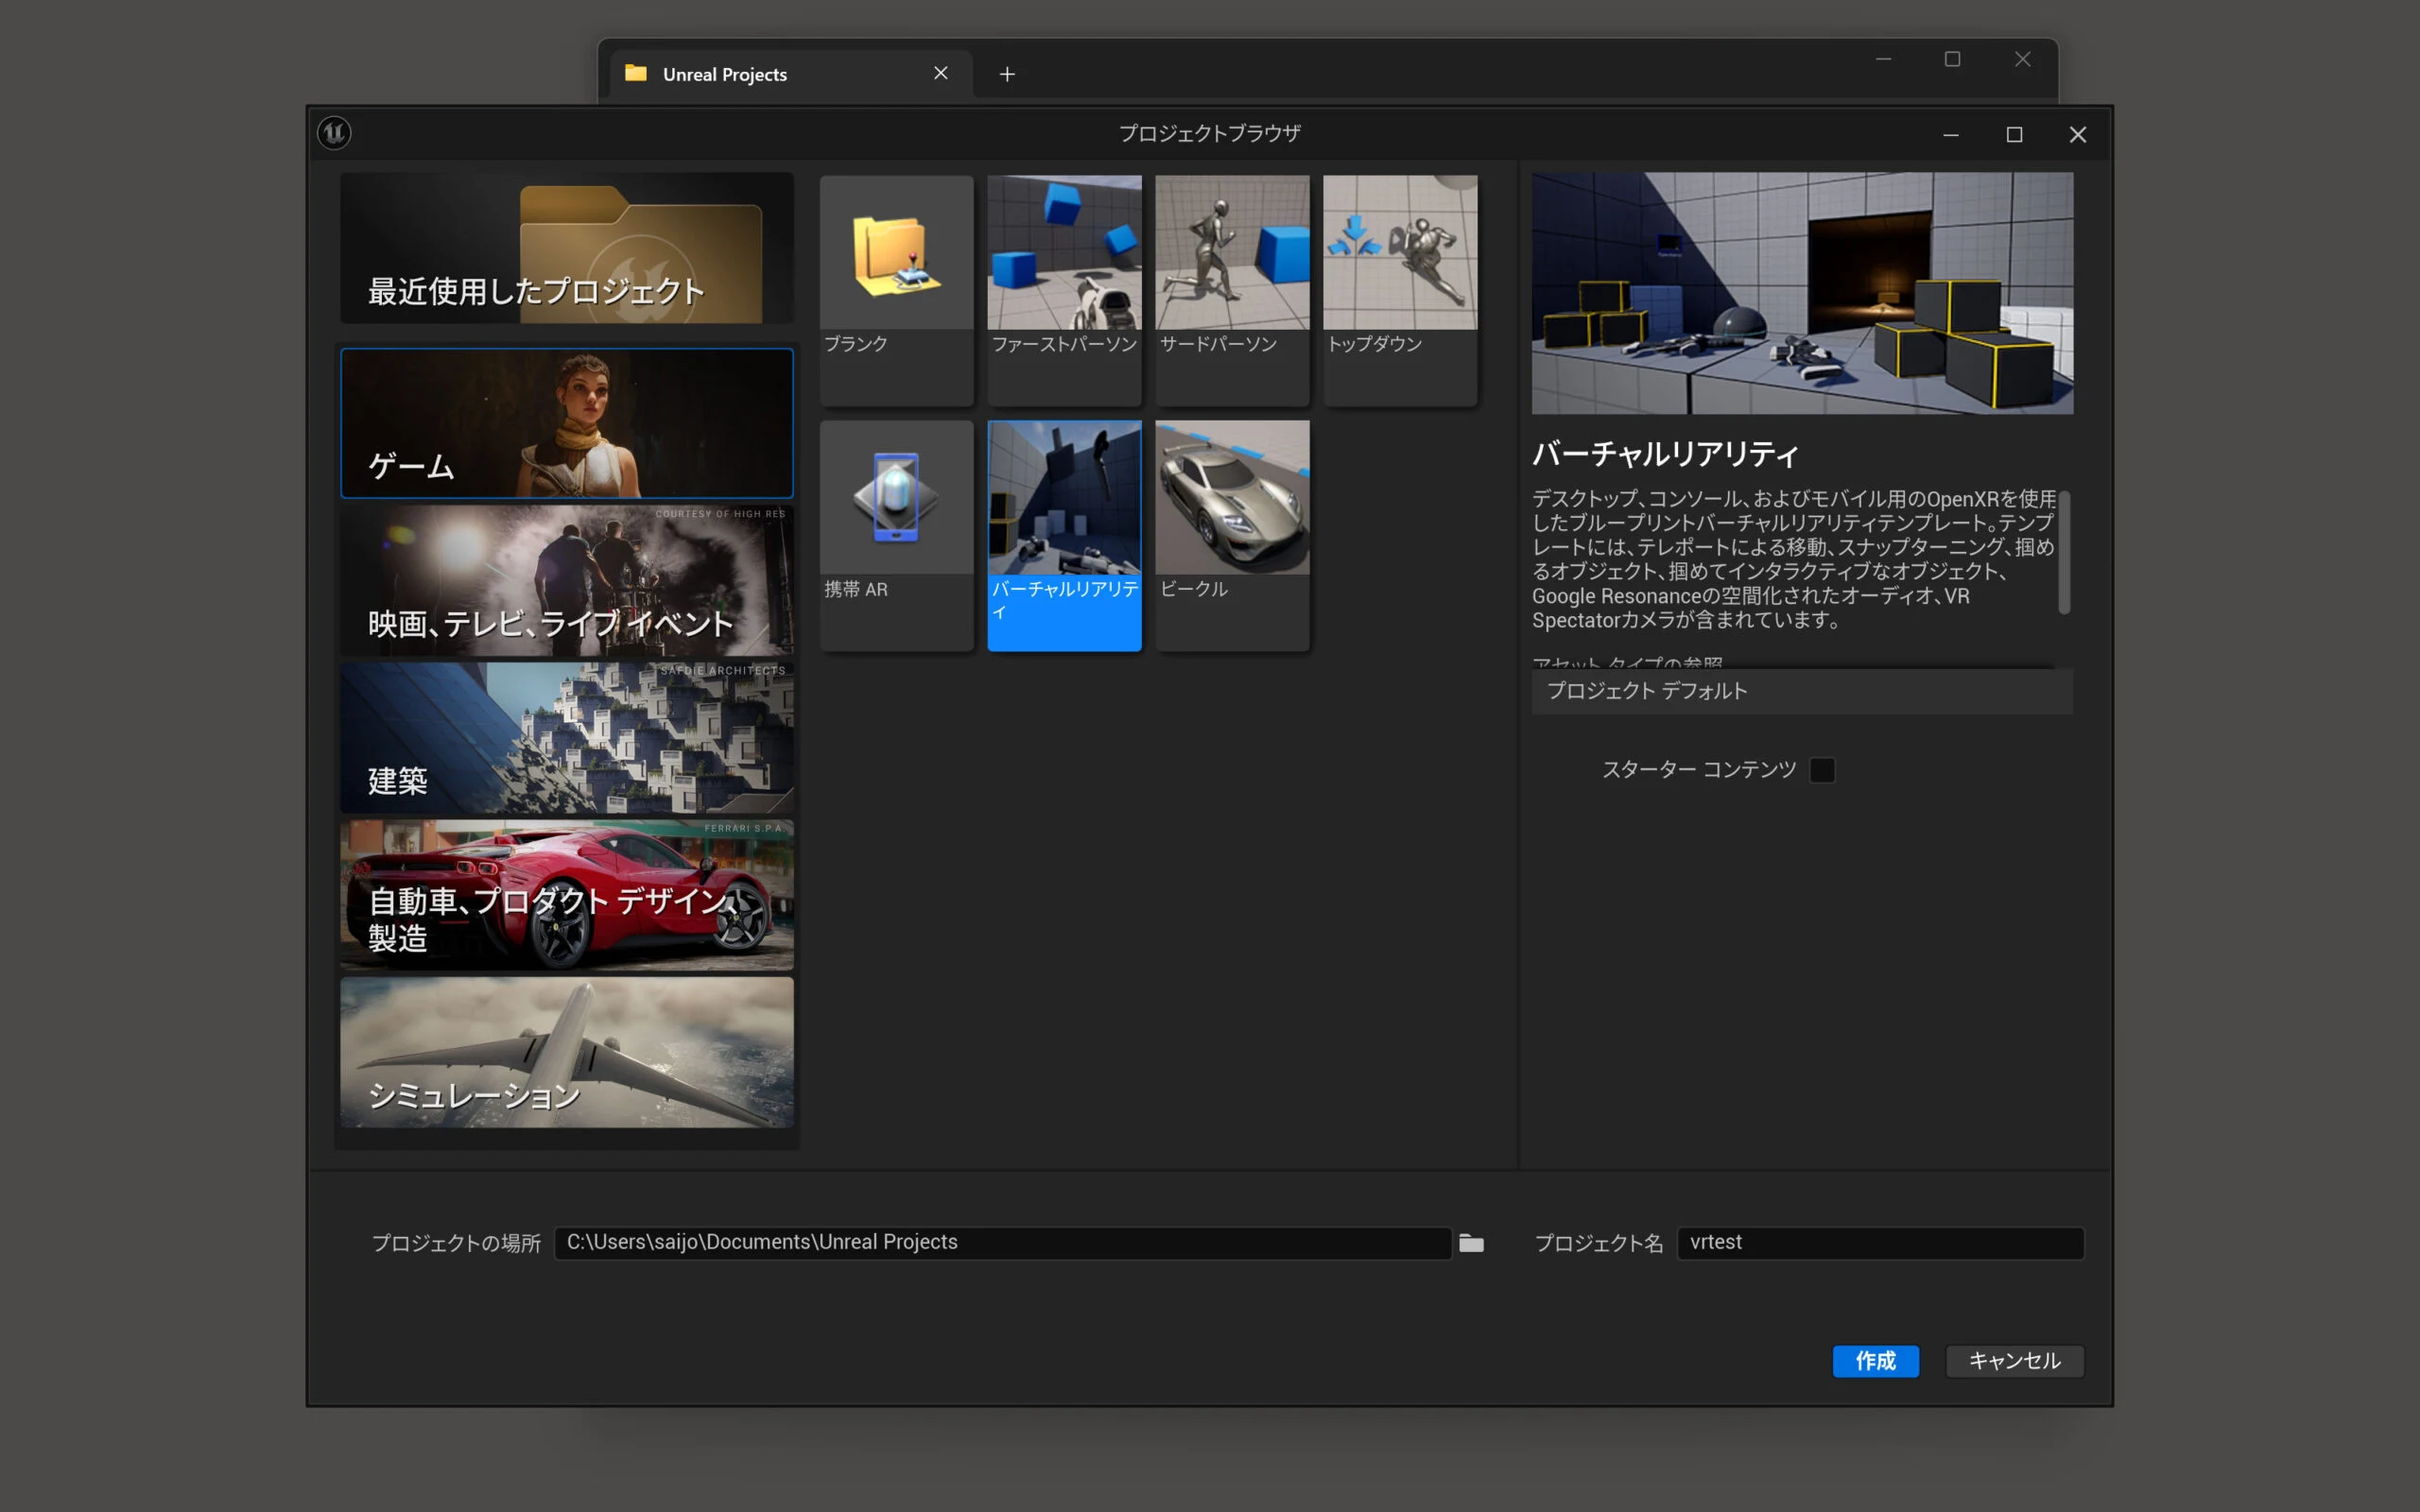Viewport: 2420px width, 1512px height.
Task: Open the Recent Projects (最近使用したプロジェクト) category
Action: 566,248
